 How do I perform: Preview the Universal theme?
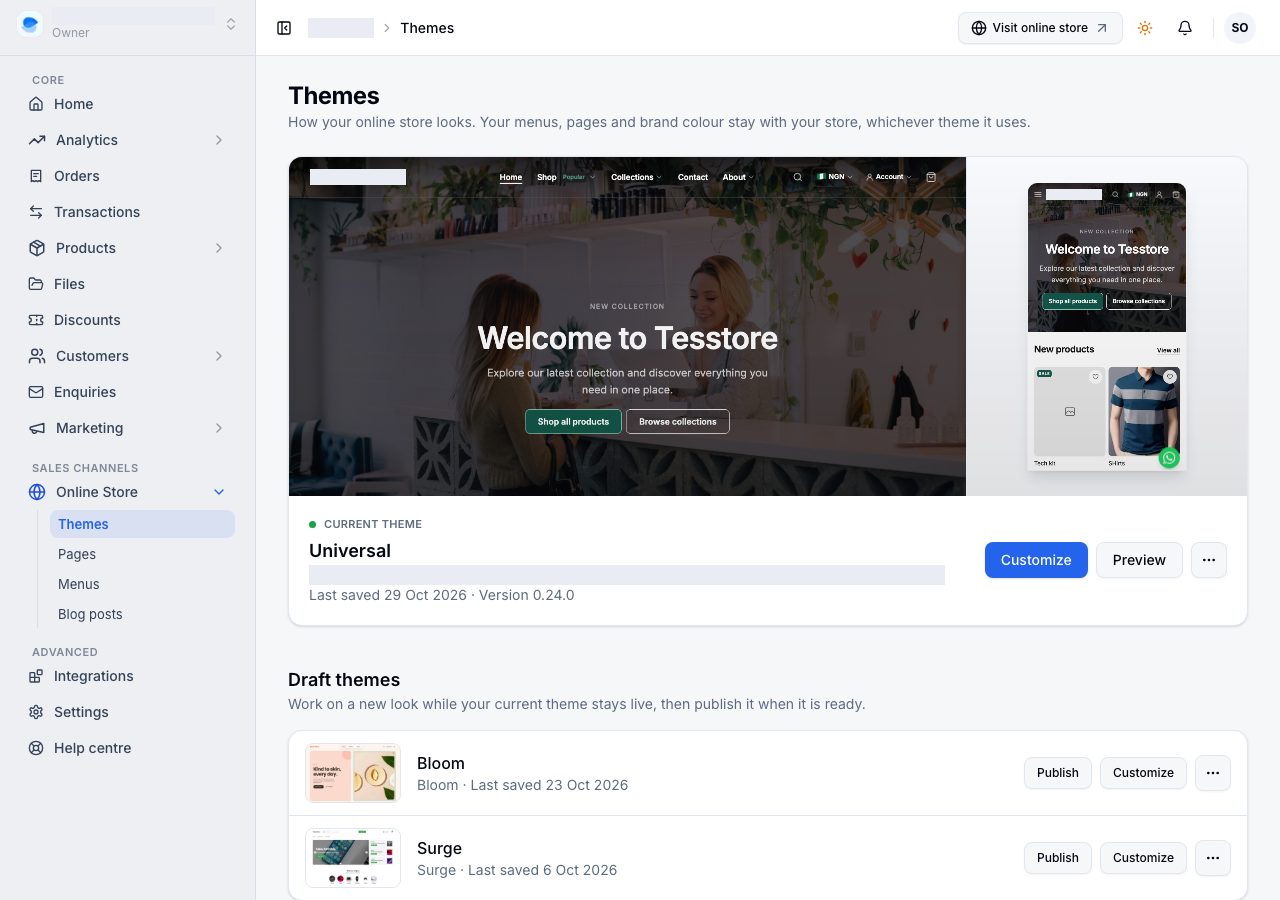[x=1139, y=560]
